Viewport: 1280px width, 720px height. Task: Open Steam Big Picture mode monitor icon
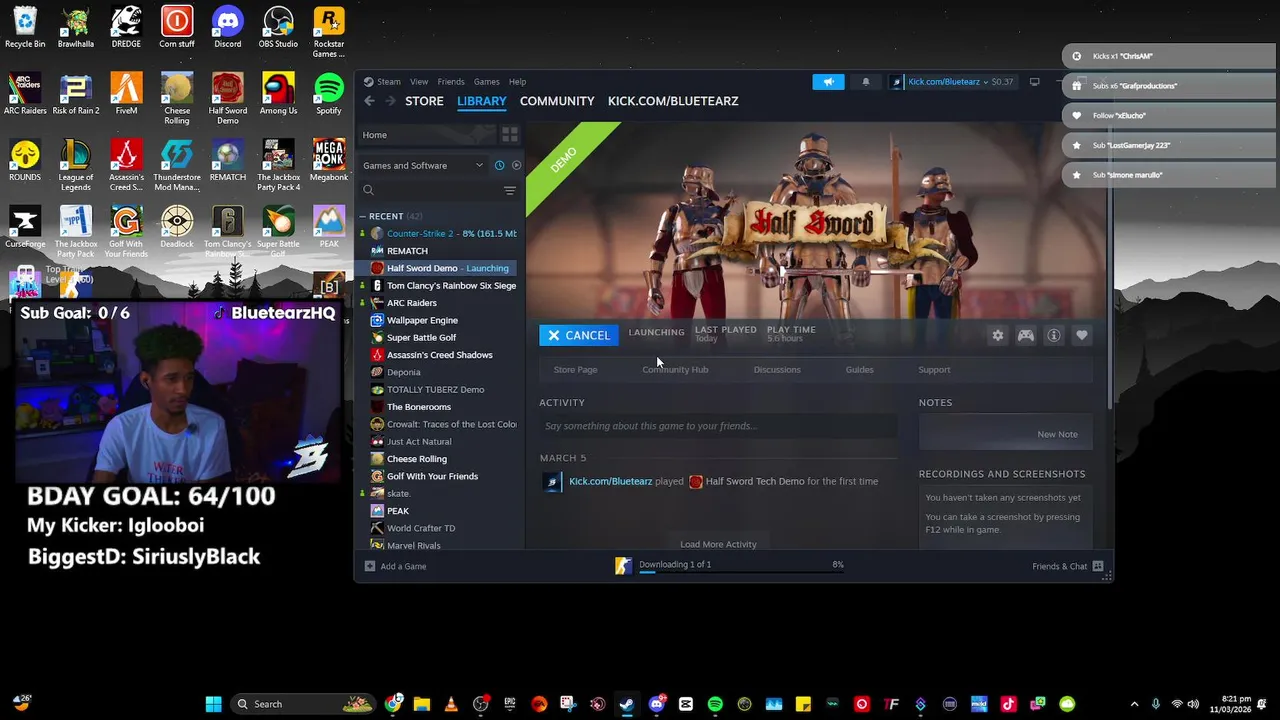click(x=1035, y=82)
